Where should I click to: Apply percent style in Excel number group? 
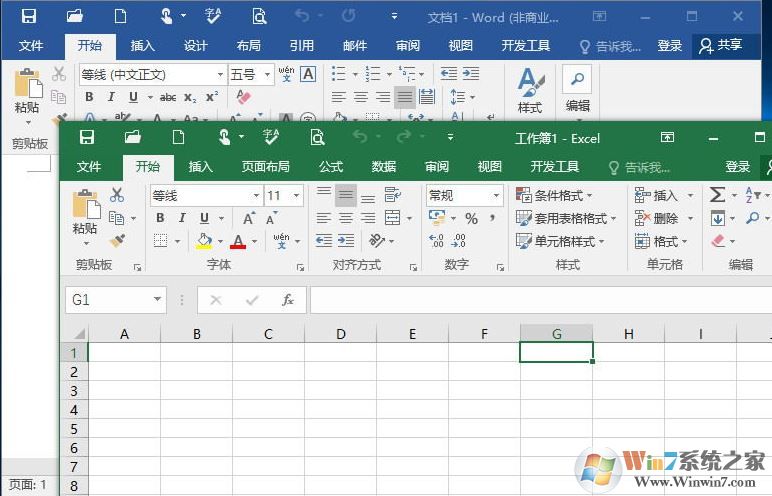(x=471, y=218)
